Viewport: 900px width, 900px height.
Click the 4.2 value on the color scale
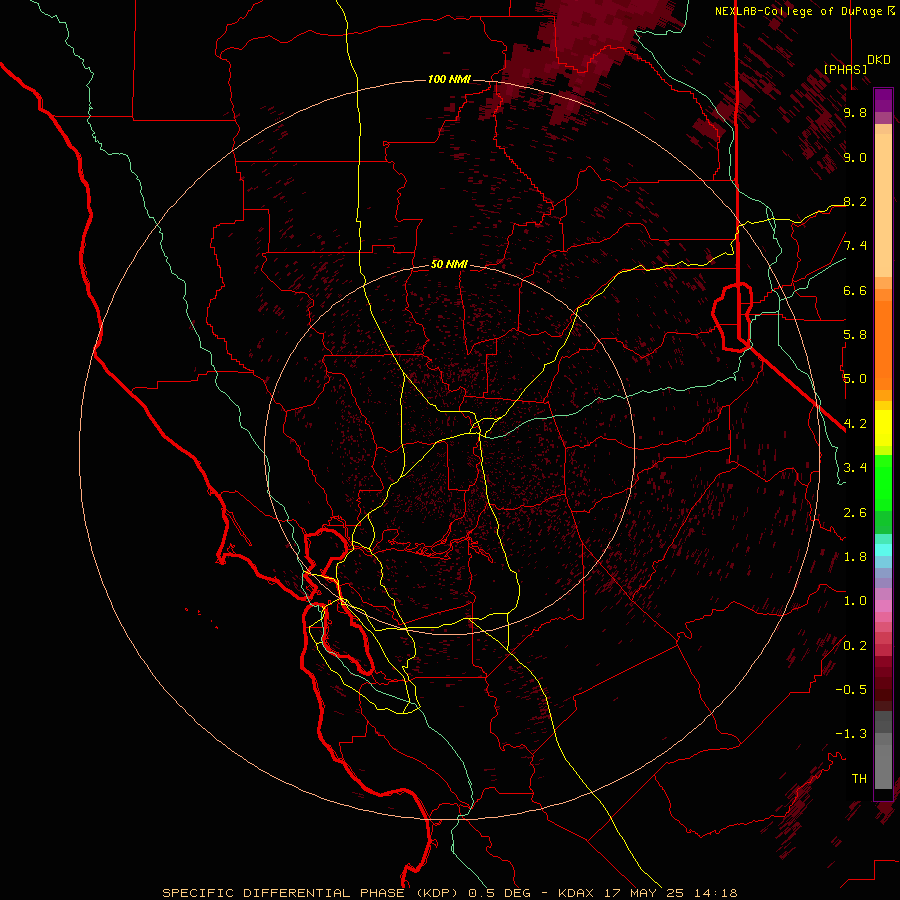point(855,424)
